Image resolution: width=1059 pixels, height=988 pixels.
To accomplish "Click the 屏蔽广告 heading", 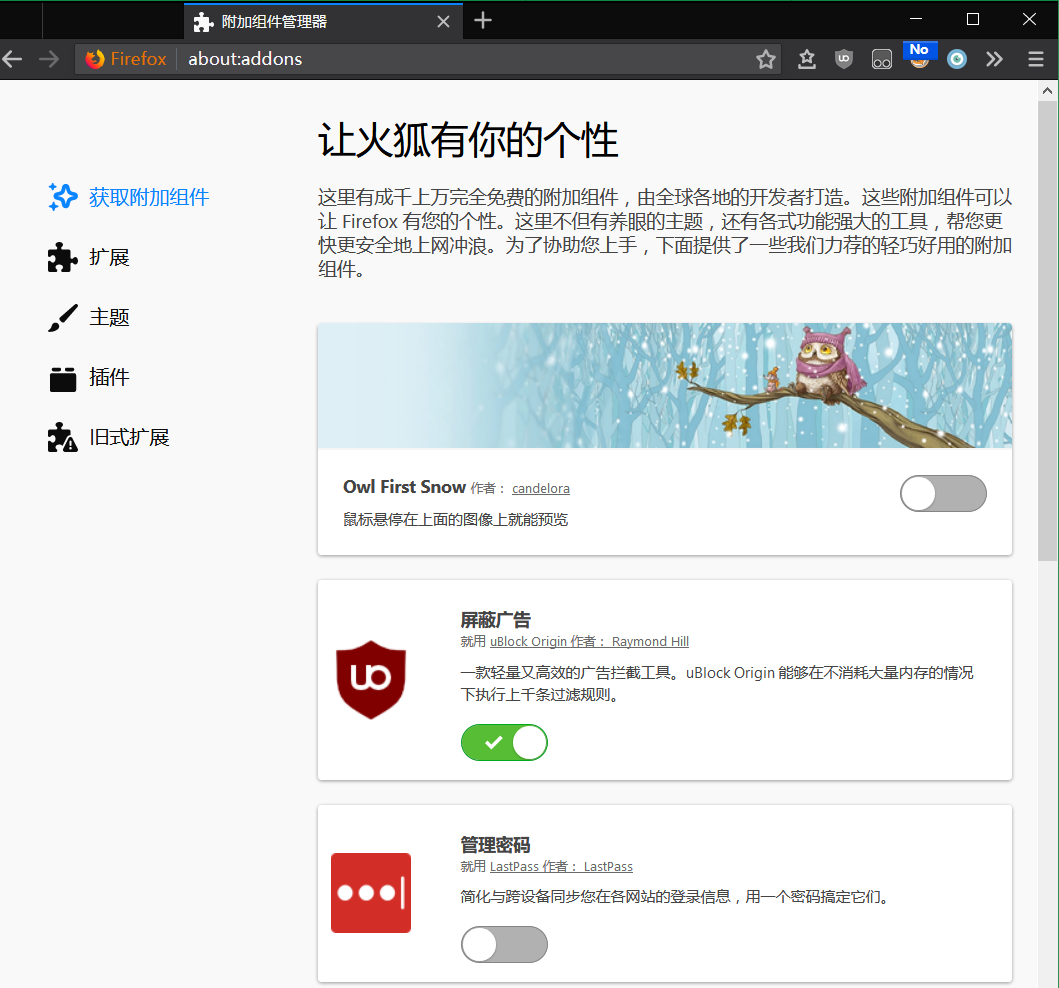I will click(496, 620).
